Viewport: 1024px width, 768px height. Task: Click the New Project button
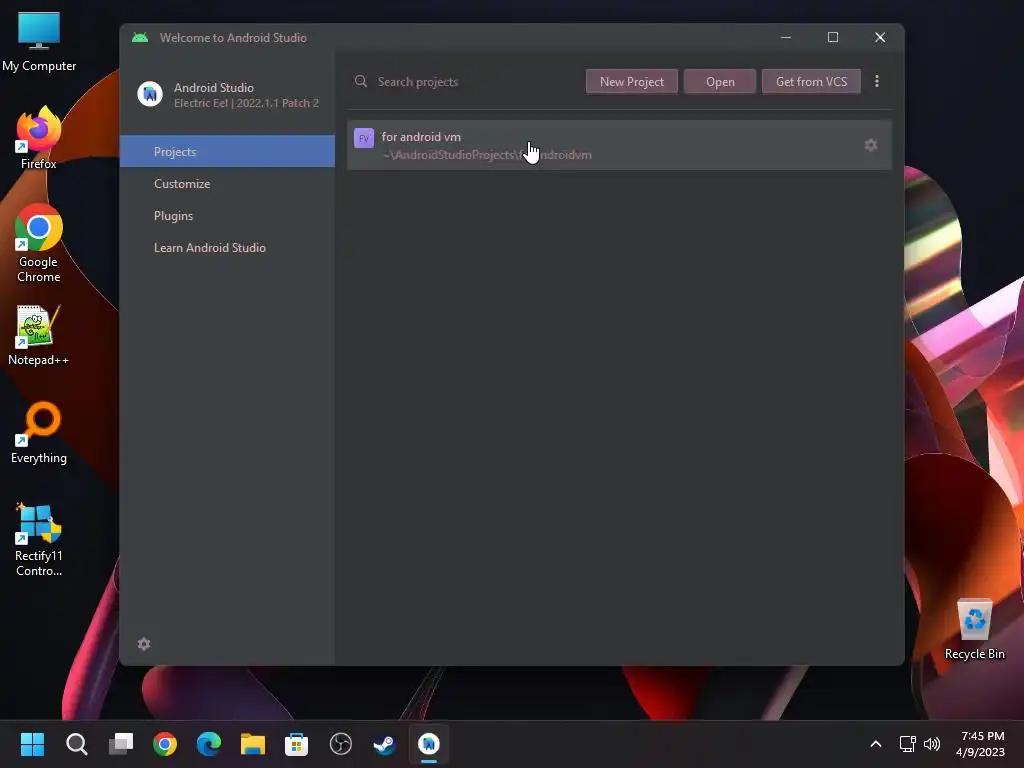[632, 82]
